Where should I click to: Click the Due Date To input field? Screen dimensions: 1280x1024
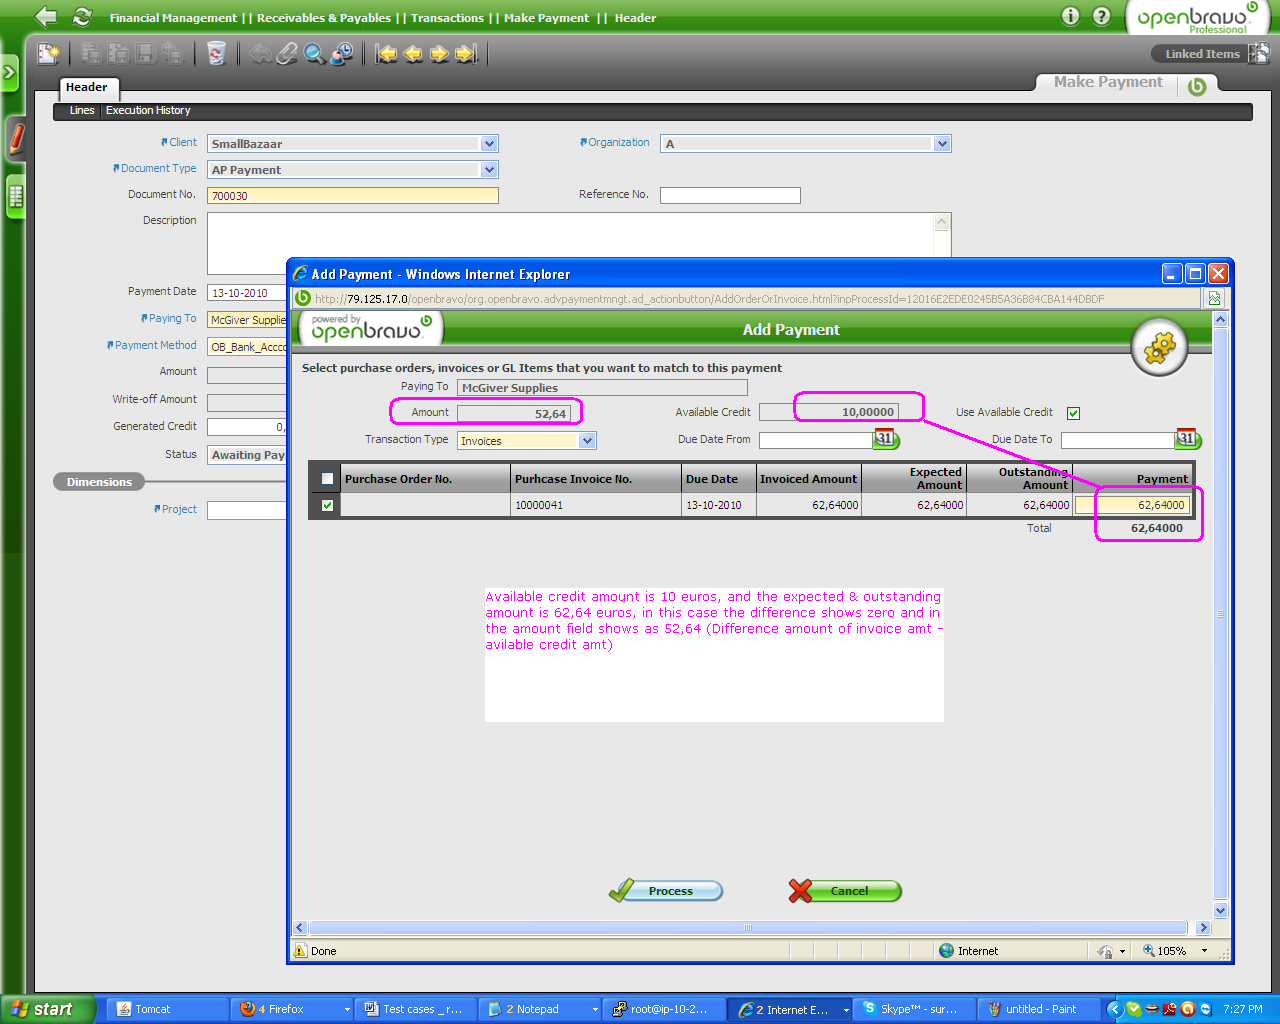[x=1118, y=440]
